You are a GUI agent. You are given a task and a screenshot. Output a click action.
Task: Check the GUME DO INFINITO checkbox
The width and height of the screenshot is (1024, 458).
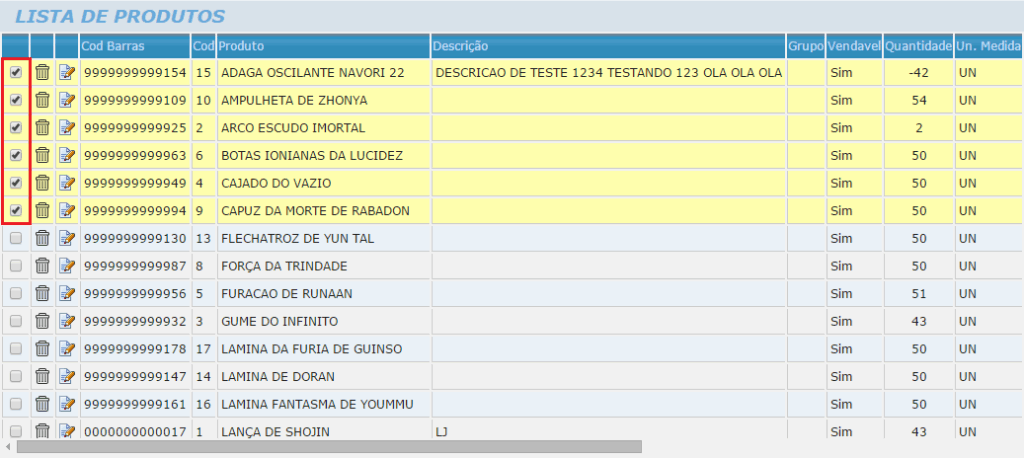16,321
